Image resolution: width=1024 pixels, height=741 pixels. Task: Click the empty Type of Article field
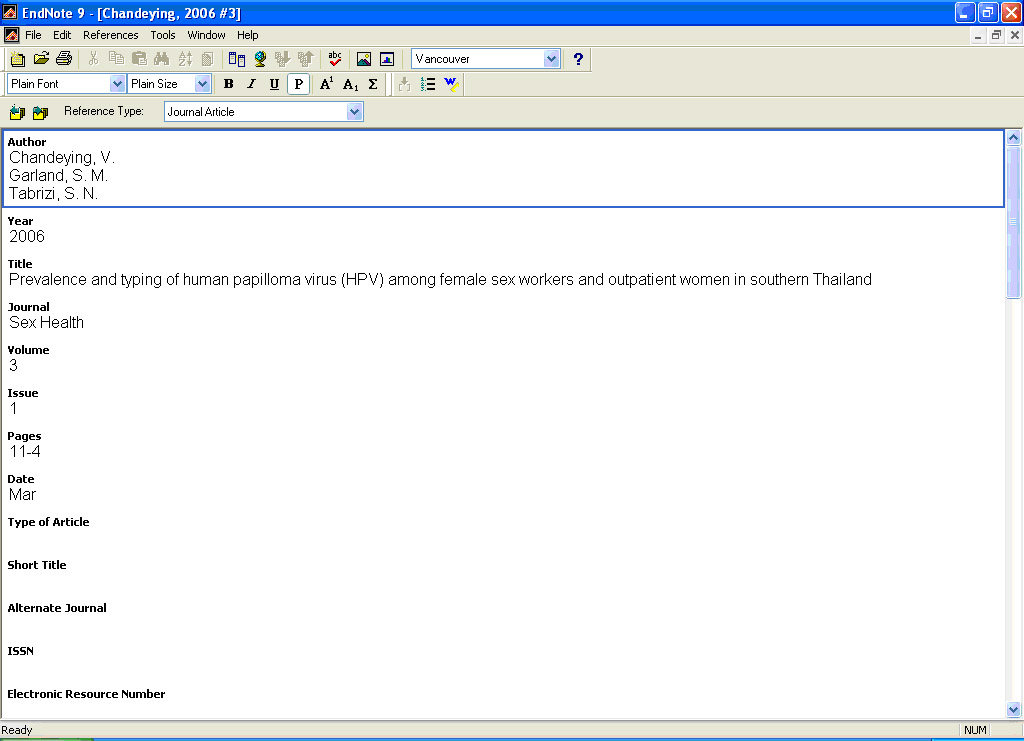(503, 538)
